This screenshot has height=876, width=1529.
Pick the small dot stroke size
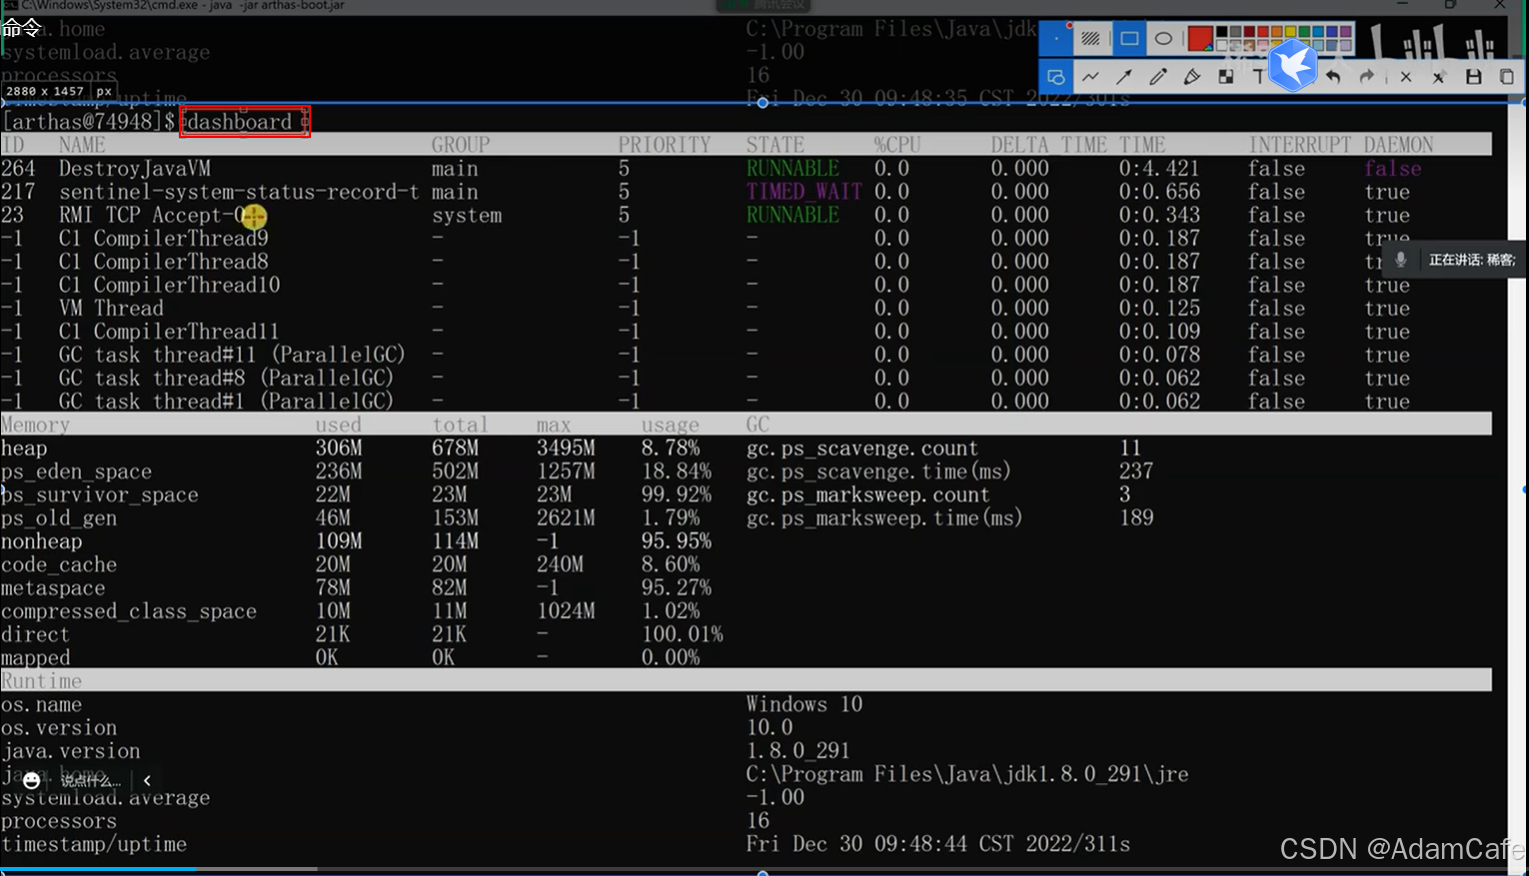coord(1056,39)
